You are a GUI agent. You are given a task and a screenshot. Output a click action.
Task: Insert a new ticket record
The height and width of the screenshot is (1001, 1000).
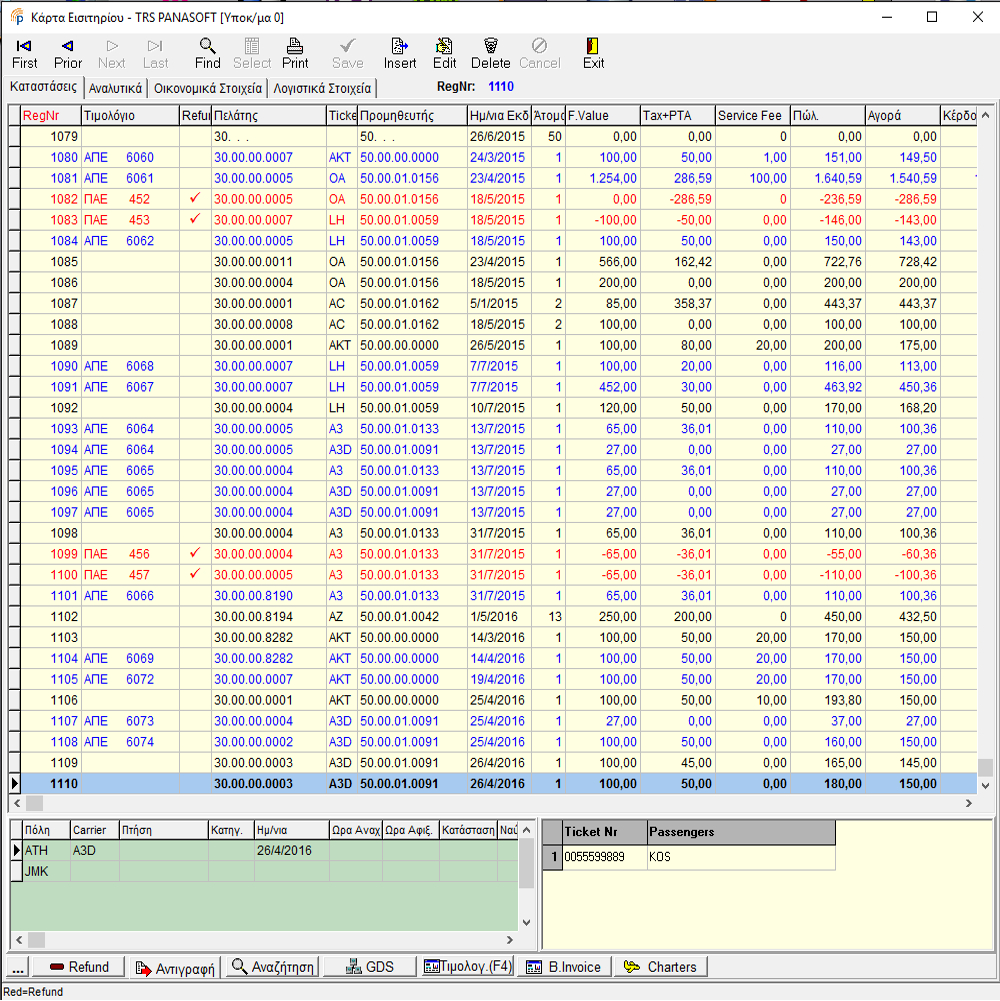click(400, 53)
